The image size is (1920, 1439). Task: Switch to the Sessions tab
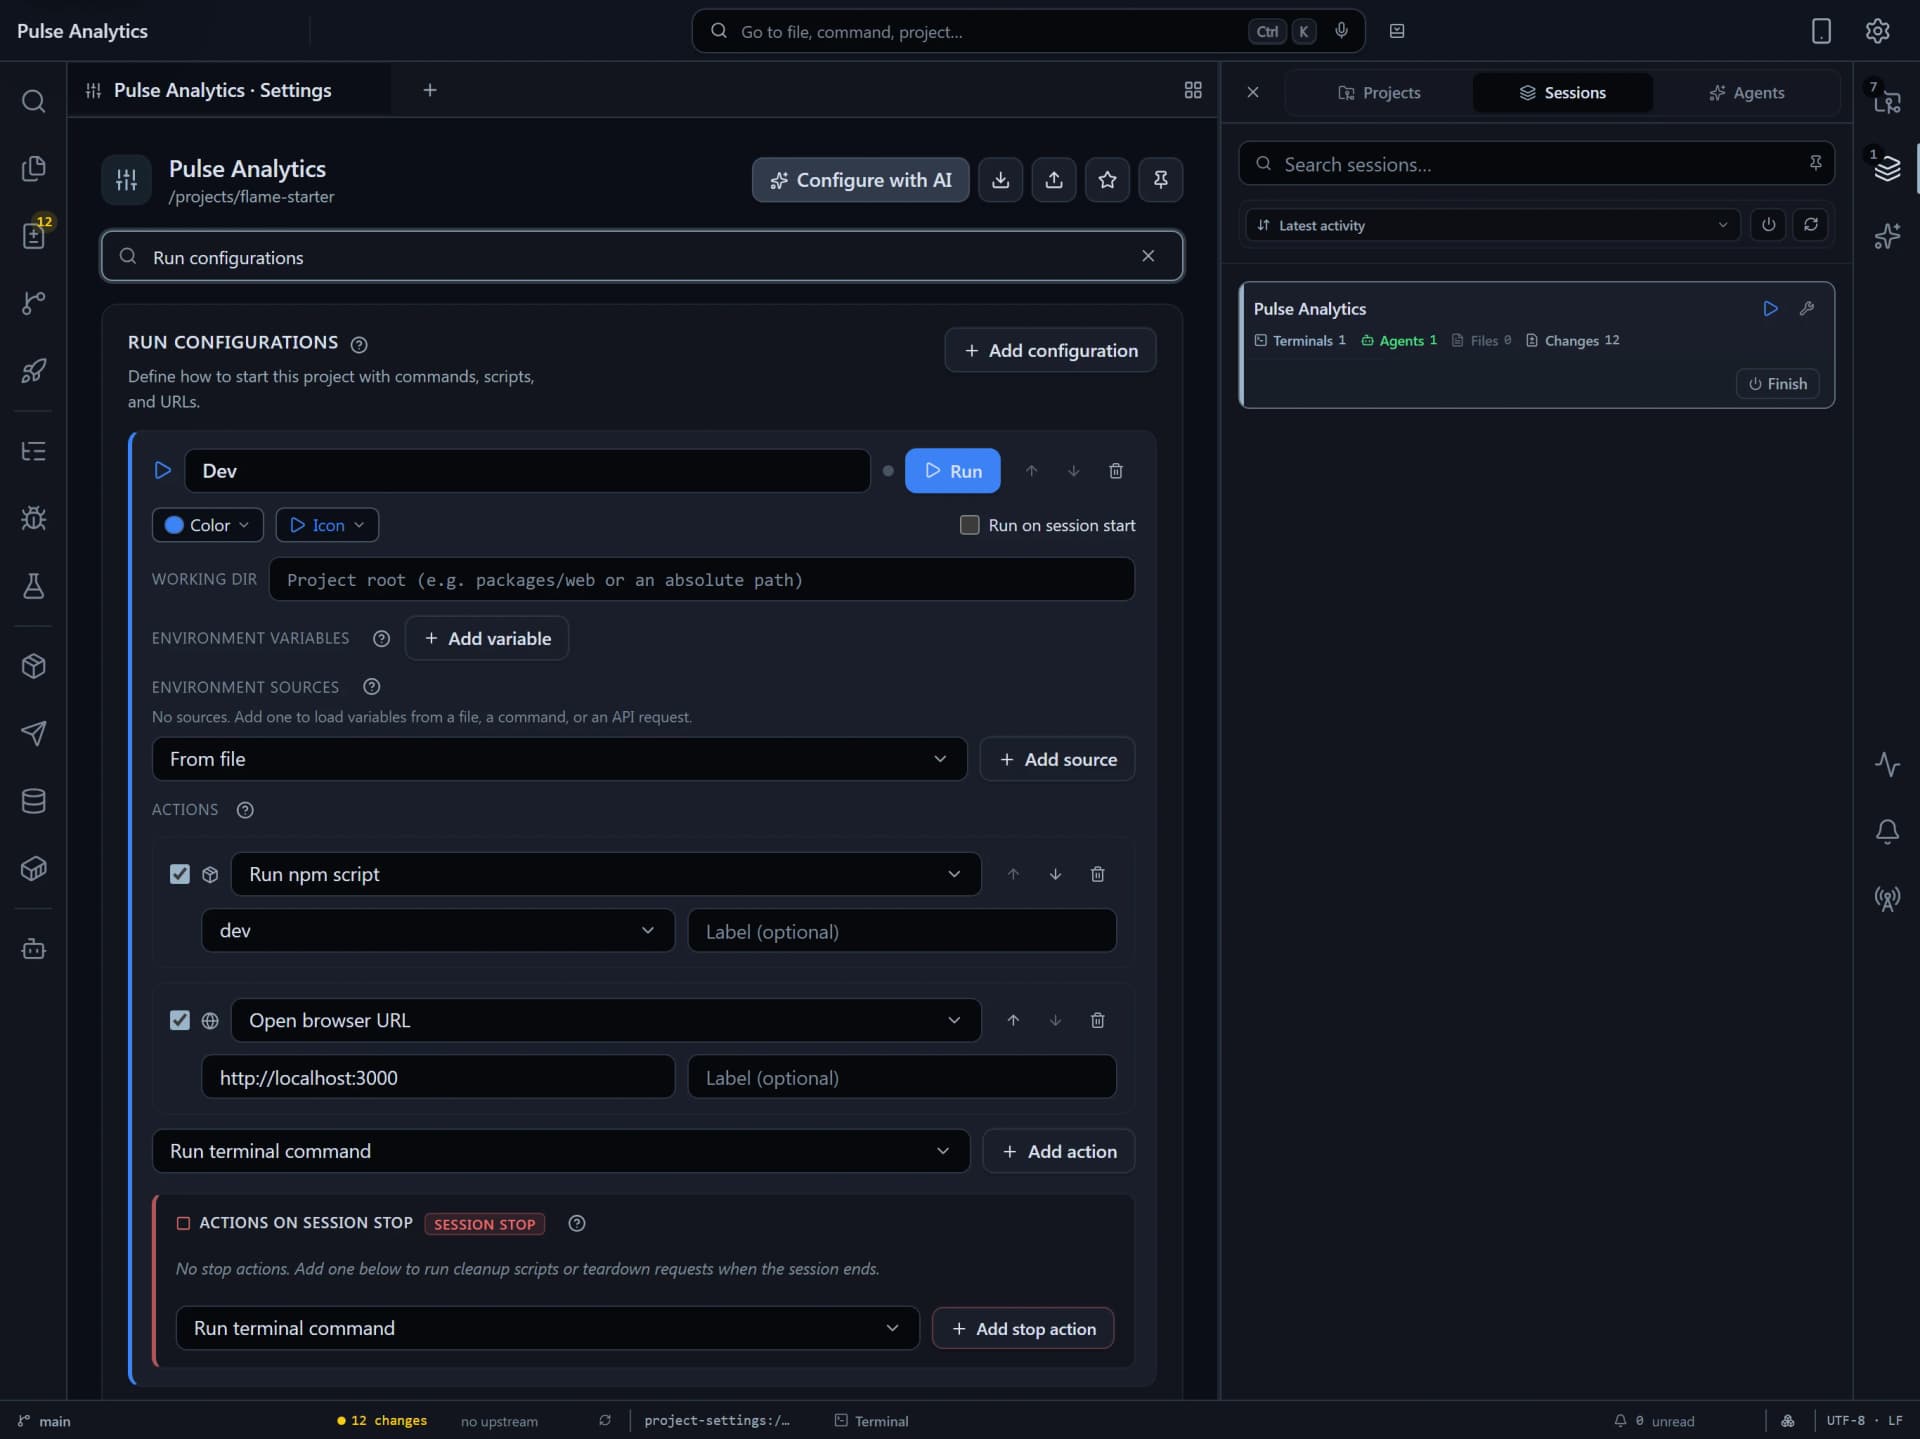coord(1562,93)
